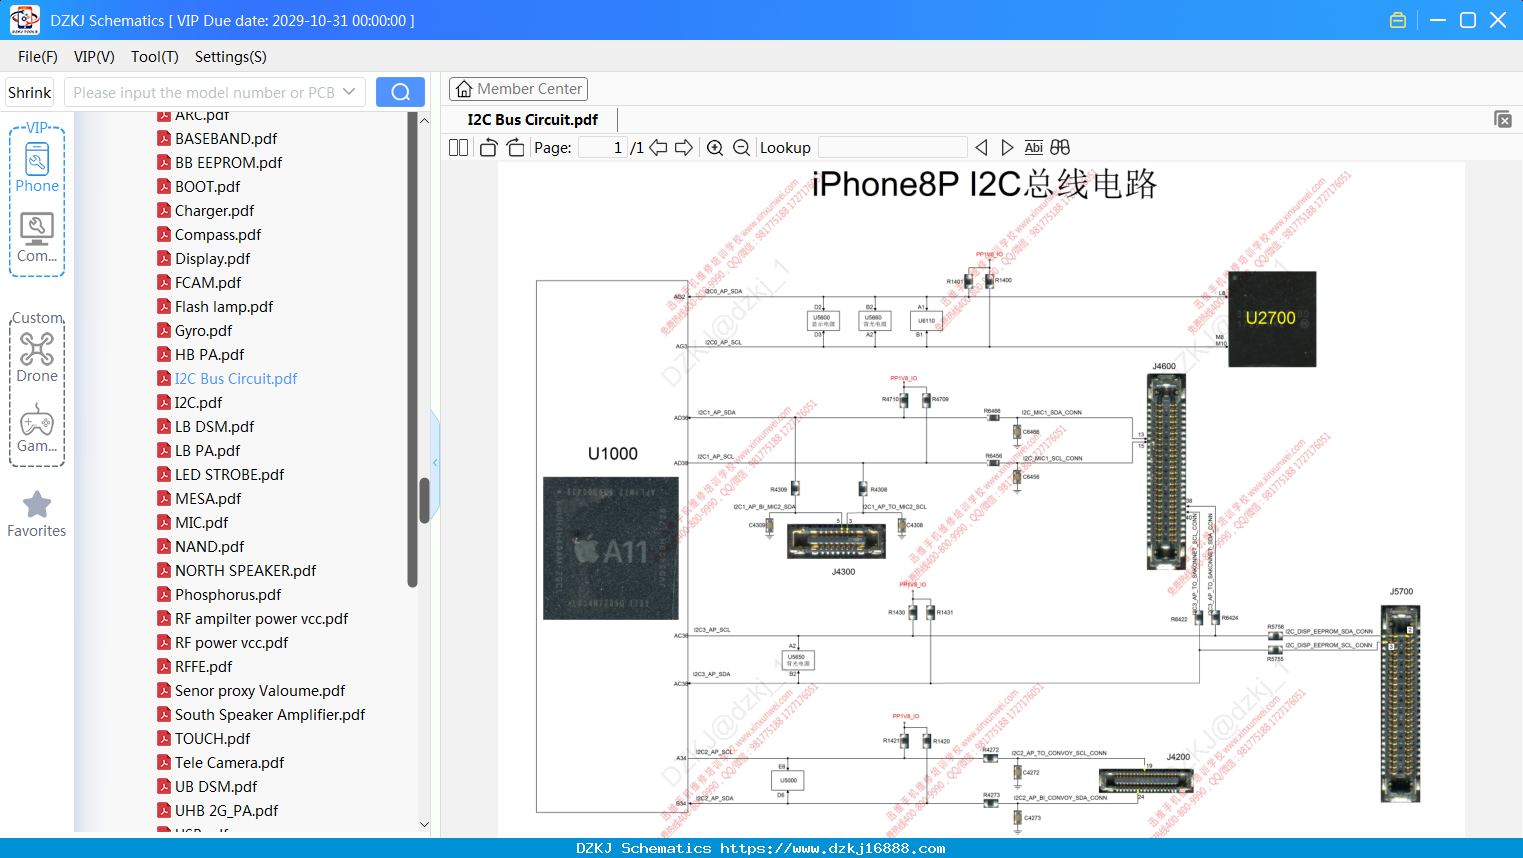Open Charger.pdf from the file list

coord(214,211)
